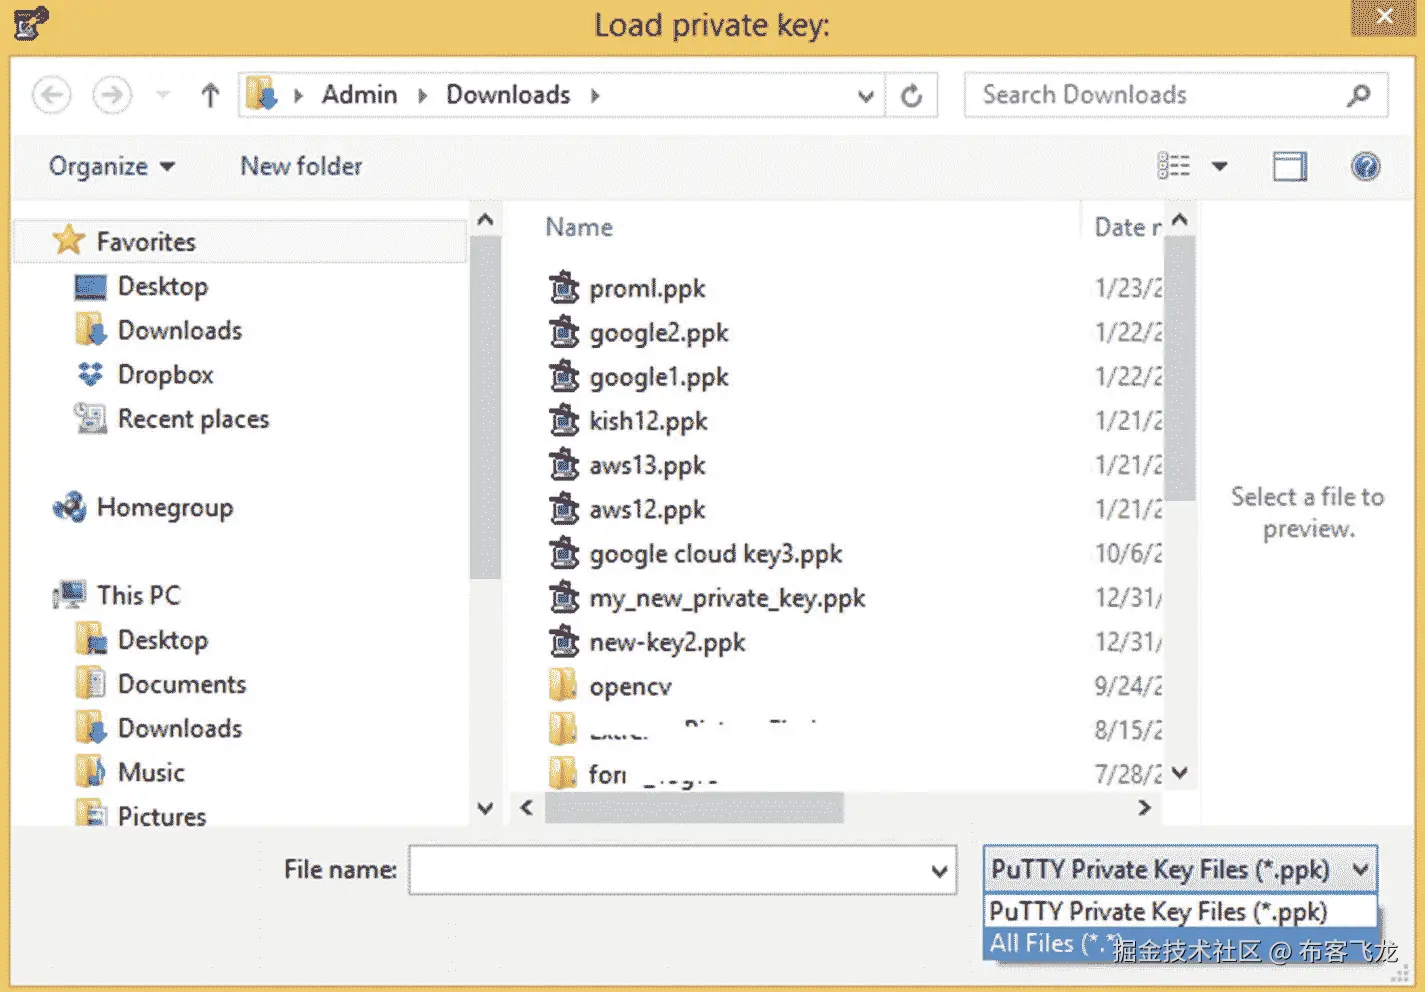1425x992 pixels.
Task: Select the google2.ppk file
Action: [x=658, y=332]
